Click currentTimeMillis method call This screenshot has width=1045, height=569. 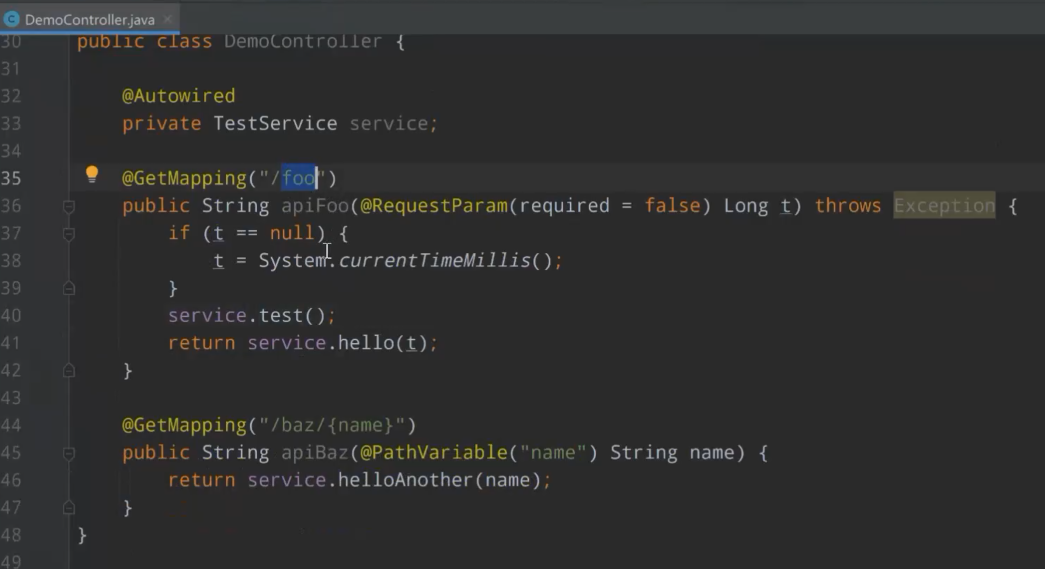(435, 261)
